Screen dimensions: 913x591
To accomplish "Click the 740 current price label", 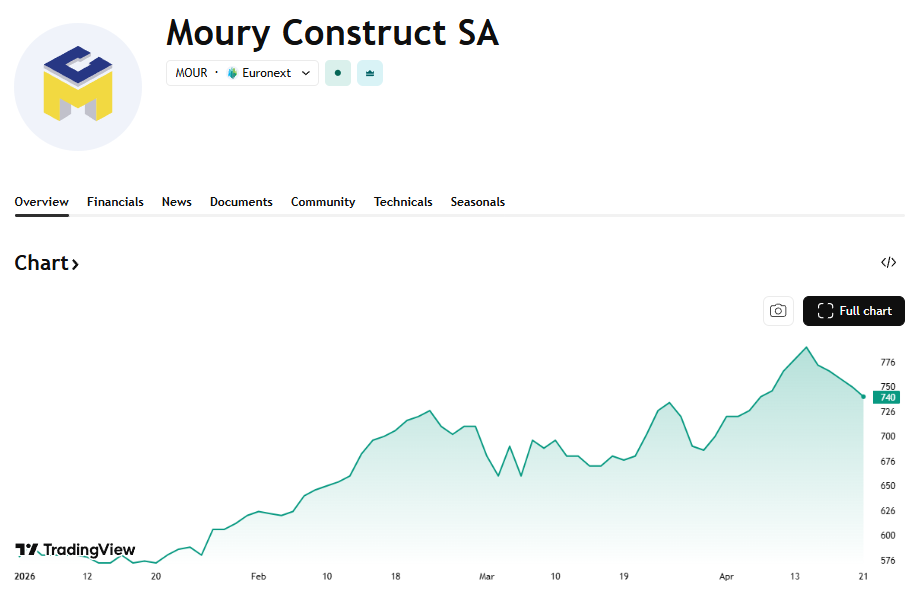I will point(887,397).
